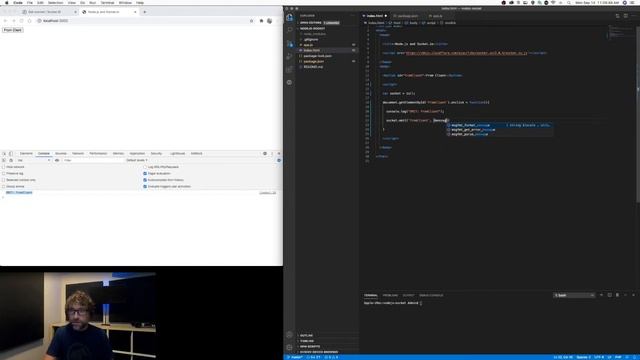The height and width of the screenshot is (360, 640).
Task: Toggle device toolbar icon in DevTools
Action: (11, 153)
